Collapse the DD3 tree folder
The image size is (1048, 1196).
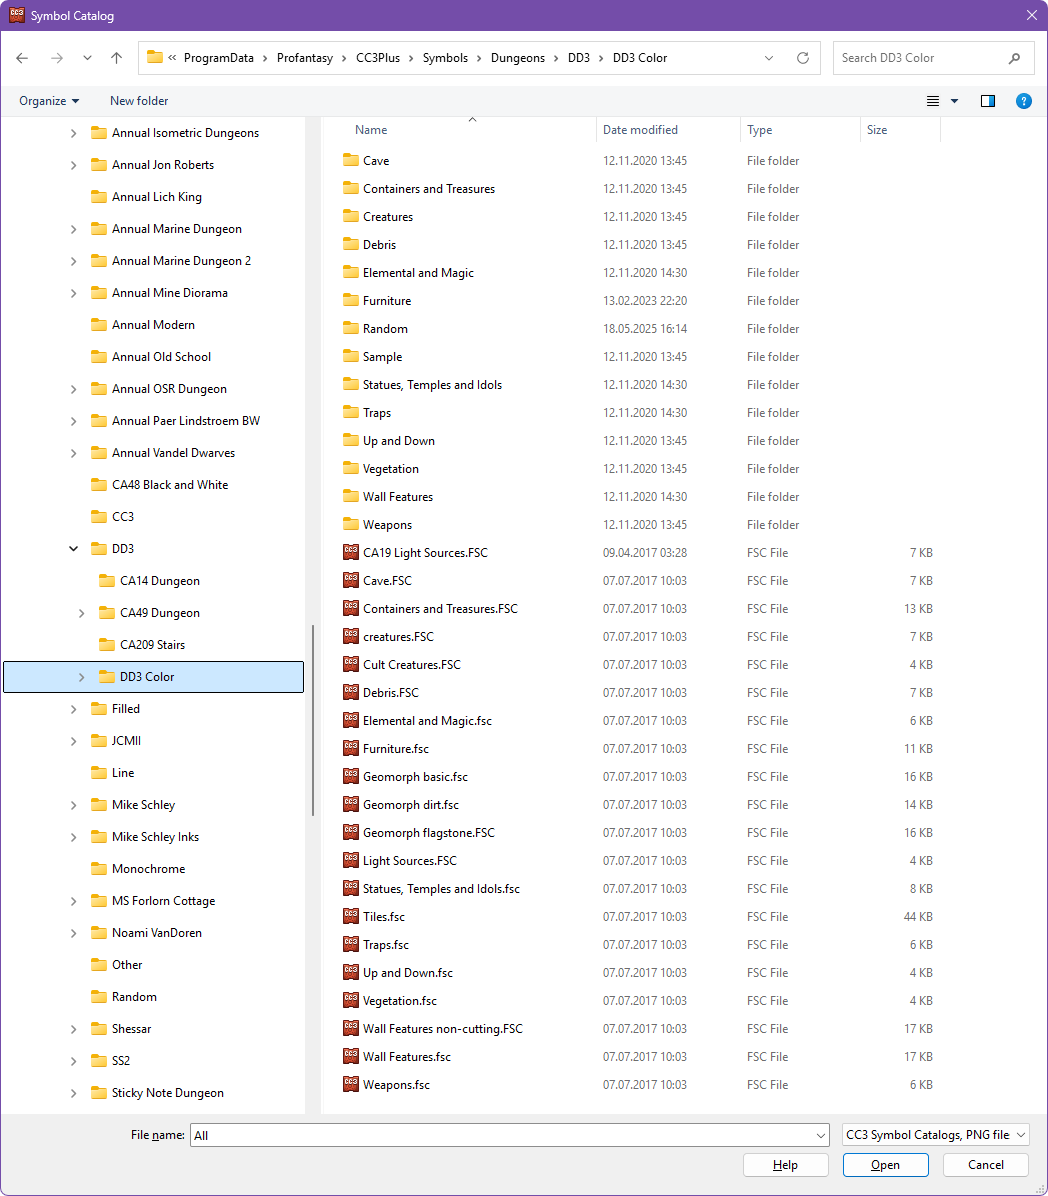73,549
